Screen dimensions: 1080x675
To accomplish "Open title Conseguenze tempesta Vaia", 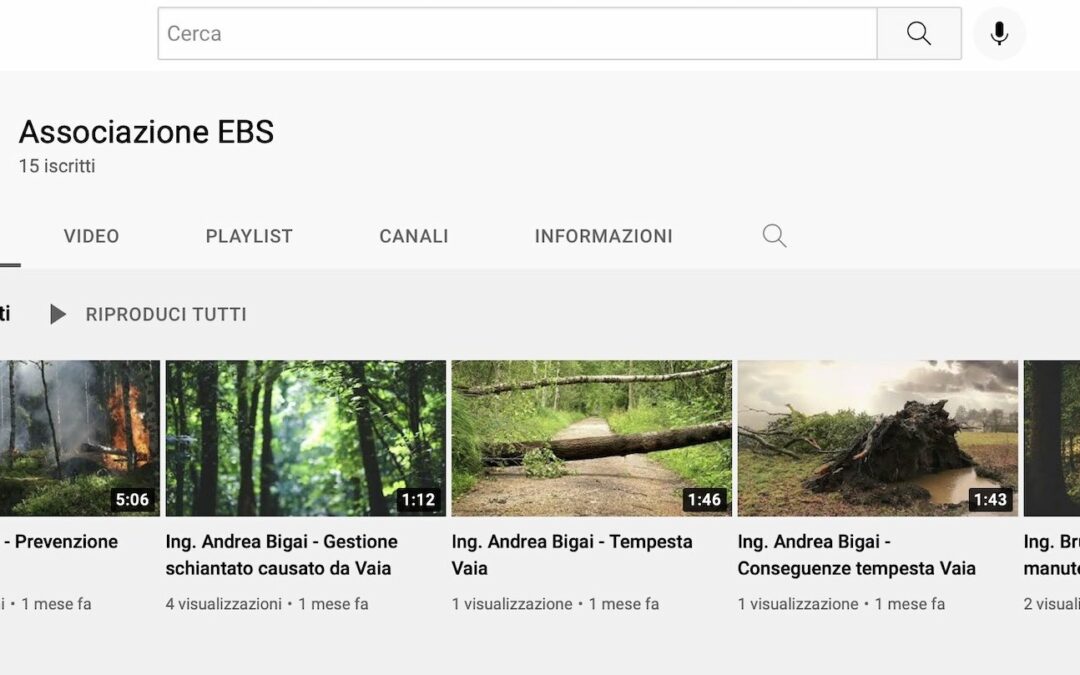I will (856, 554).
